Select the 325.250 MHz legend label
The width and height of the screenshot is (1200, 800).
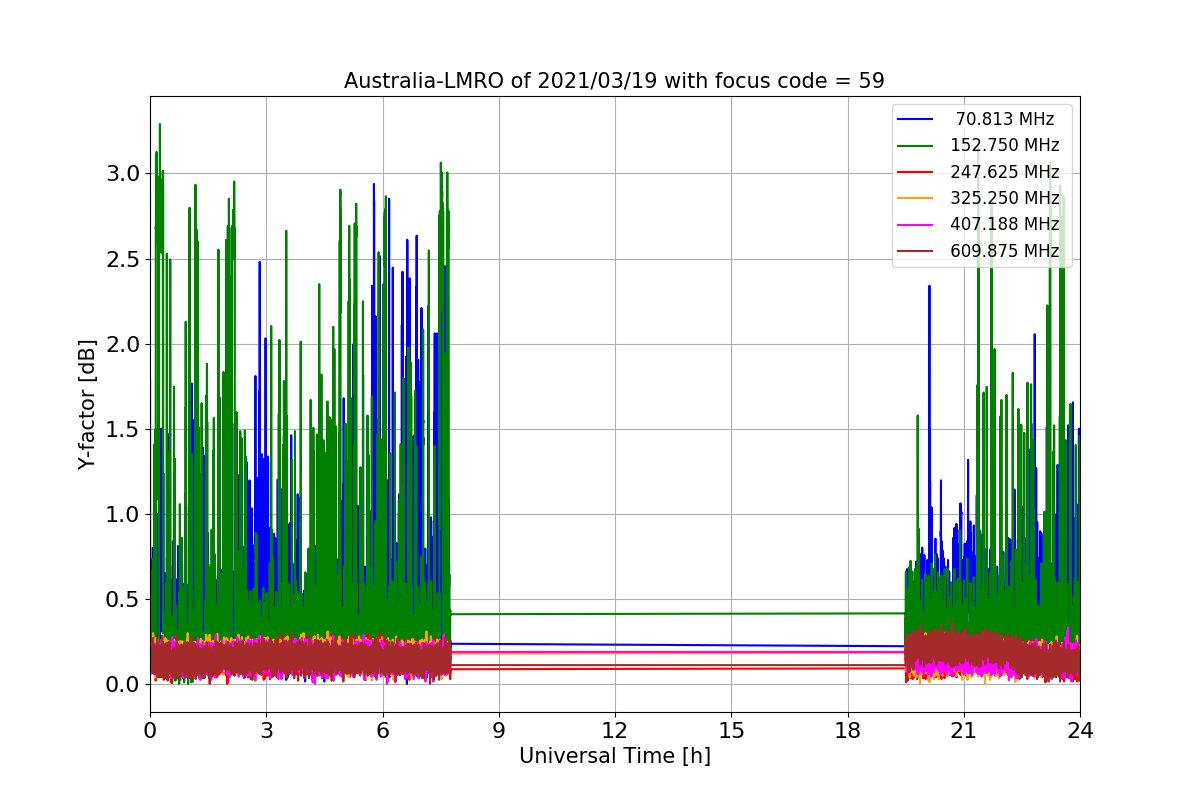pyautogui.click(x=1004, y=198)
